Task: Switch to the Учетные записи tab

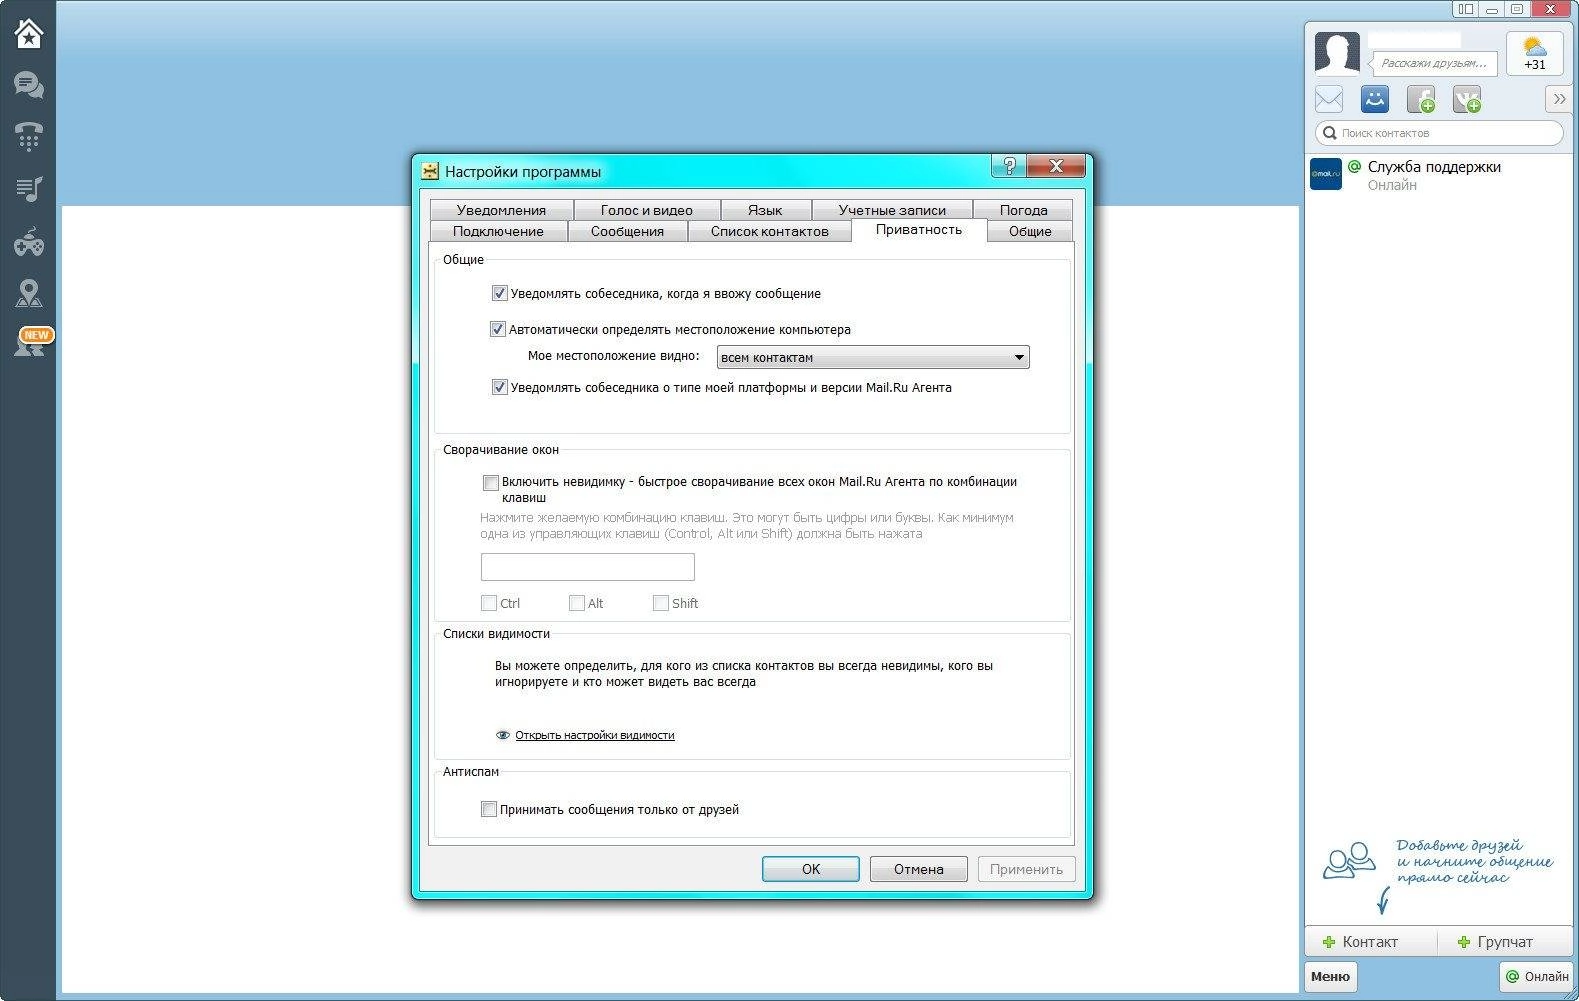Action: pos(892,210)
